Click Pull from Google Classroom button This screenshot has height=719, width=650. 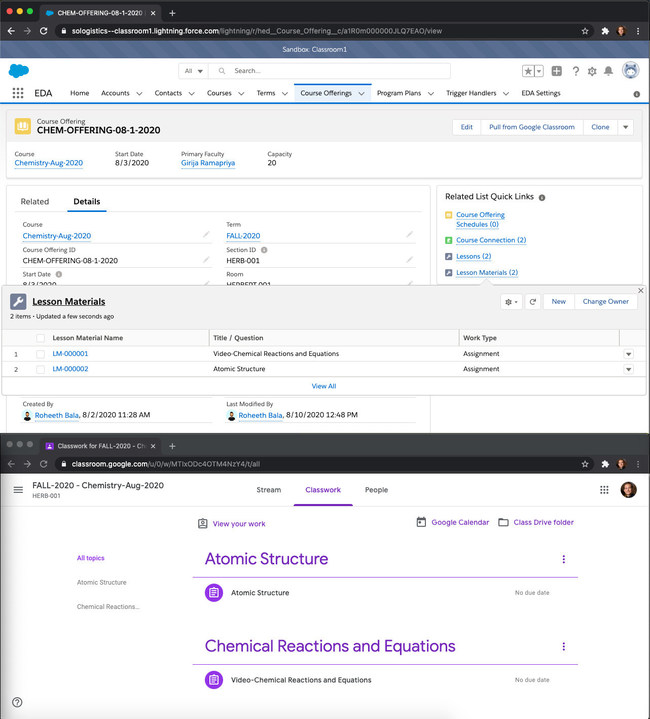tap(532, 127)
